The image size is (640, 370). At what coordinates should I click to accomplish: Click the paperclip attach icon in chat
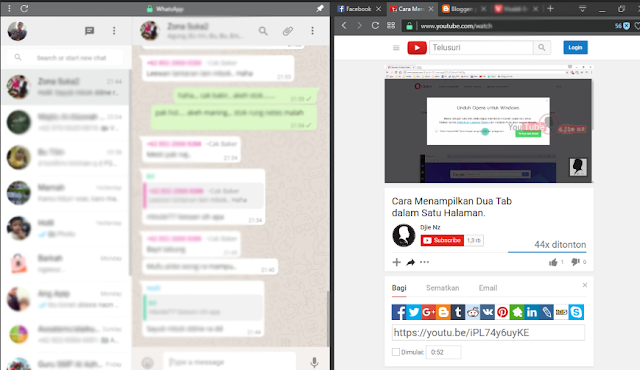point(288,31)
